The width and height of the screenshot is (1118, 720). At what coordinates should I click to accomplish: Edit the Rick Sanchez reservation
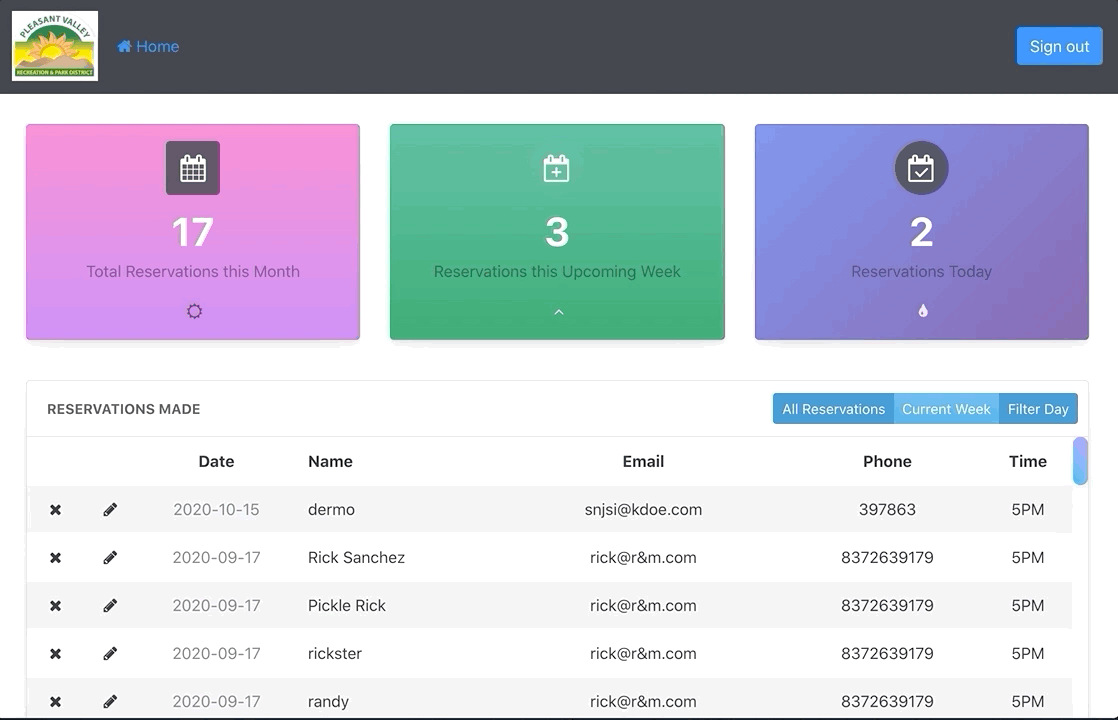click(x=110, y=557)
